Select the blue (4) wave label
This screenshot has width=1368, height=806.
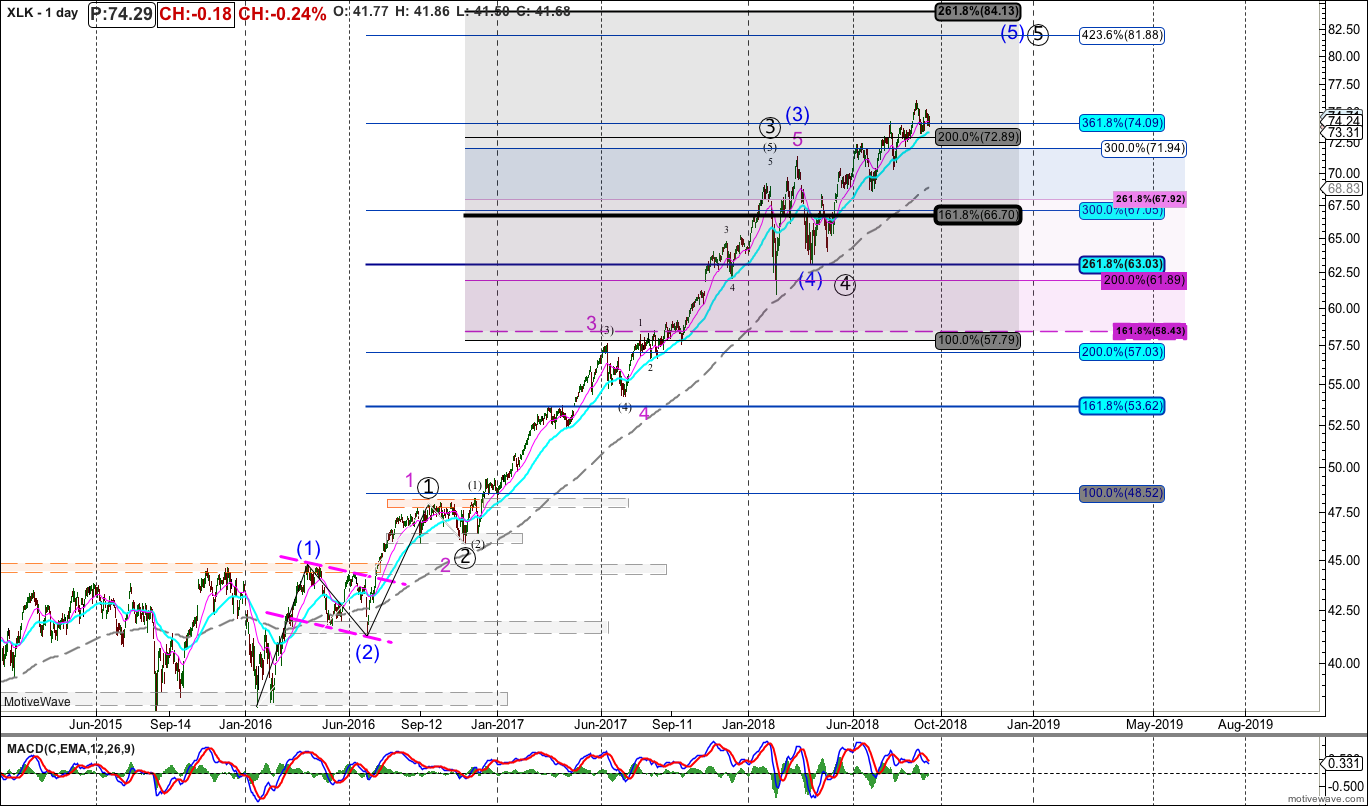810,280
